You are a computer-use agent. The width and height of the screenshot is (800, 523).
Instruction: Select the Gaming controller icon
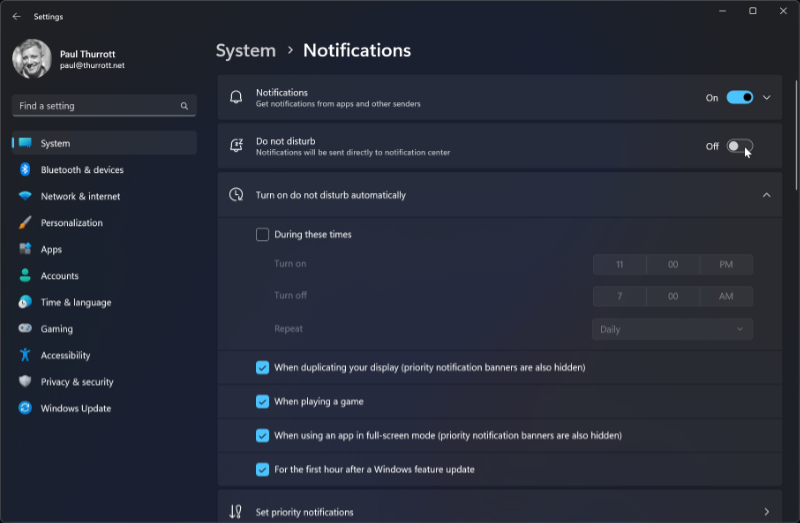pyautogui.click(x=25, y=329)
